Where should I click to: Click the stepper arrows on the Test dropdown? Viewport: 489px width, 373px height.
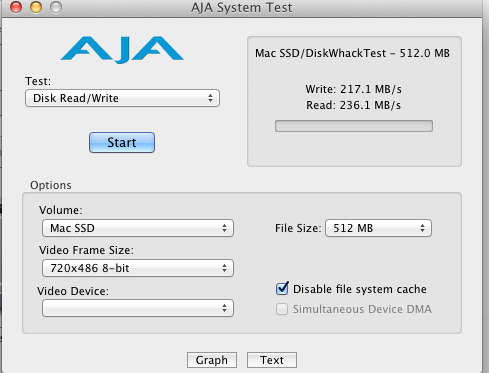coord(210,98)
